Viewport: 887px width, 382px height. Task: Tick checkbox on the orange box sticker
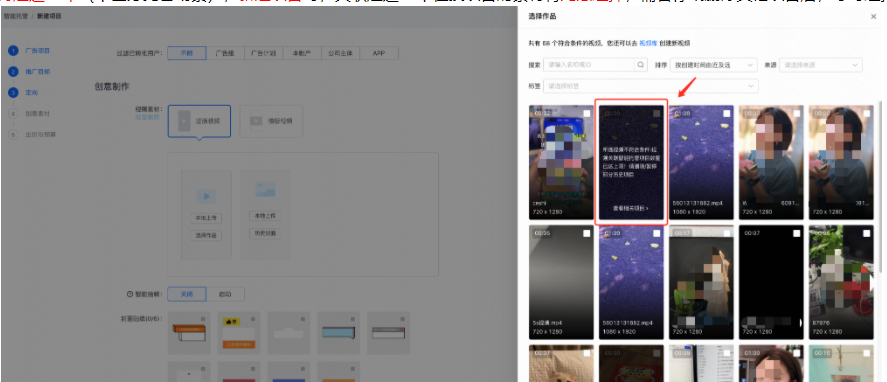point(203,319)
